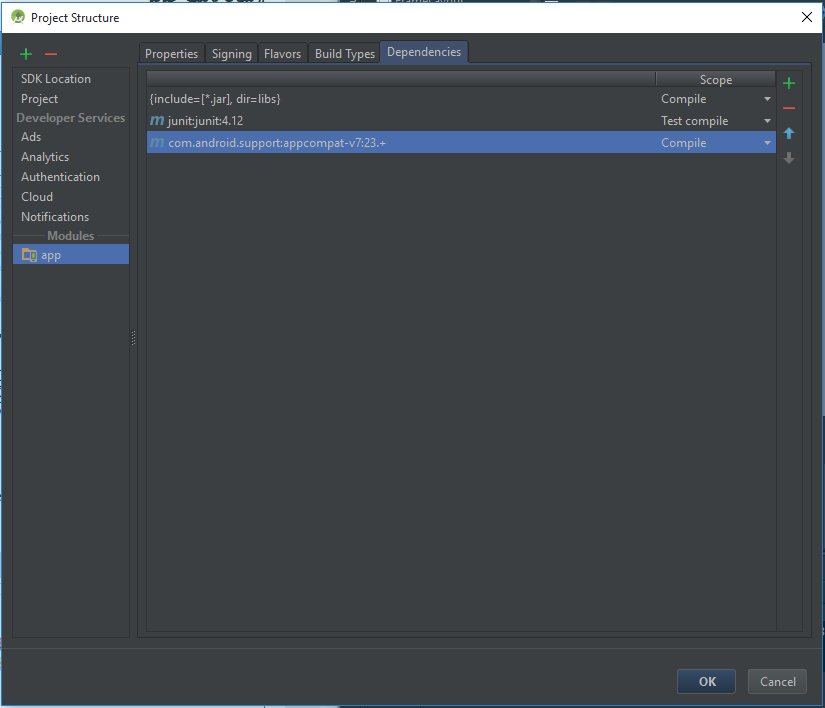Close the Project Structure dialog
Viewport: 825px width, 708px height.
[x=807, y=17]
